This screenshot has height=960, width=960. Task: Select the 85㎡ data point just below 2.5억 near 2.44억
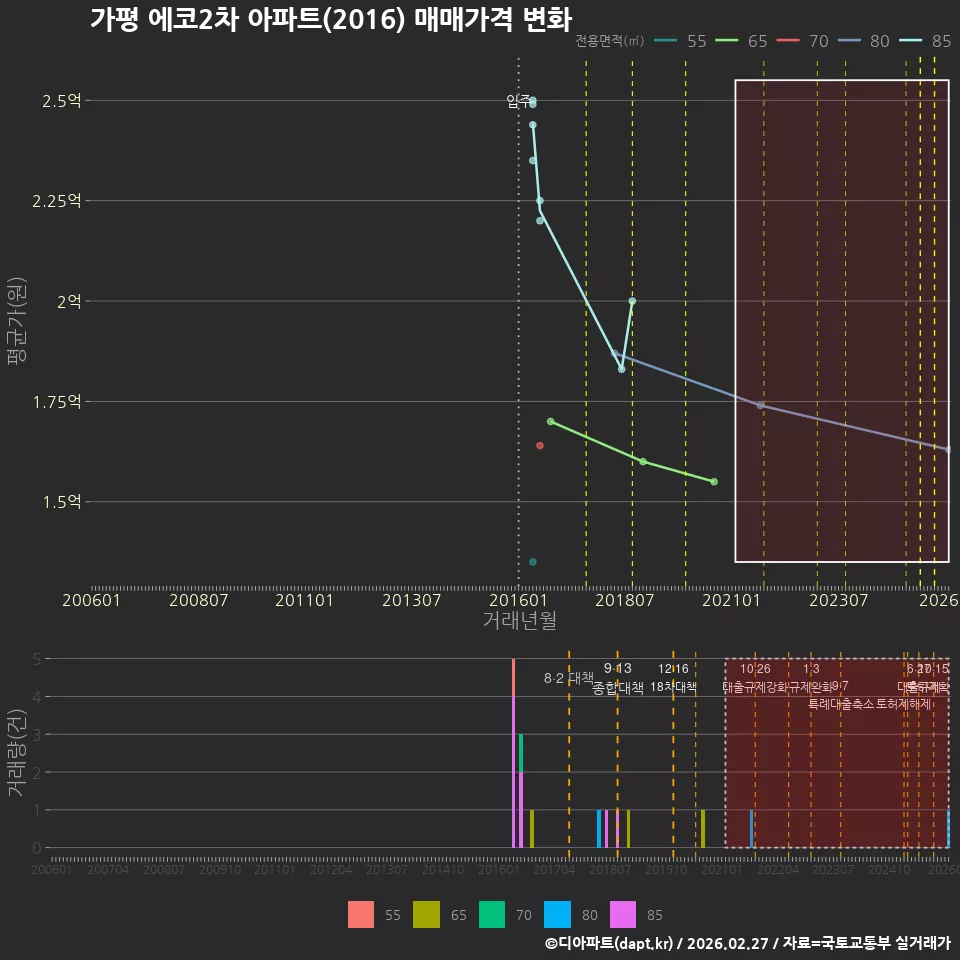coord(533,125)
